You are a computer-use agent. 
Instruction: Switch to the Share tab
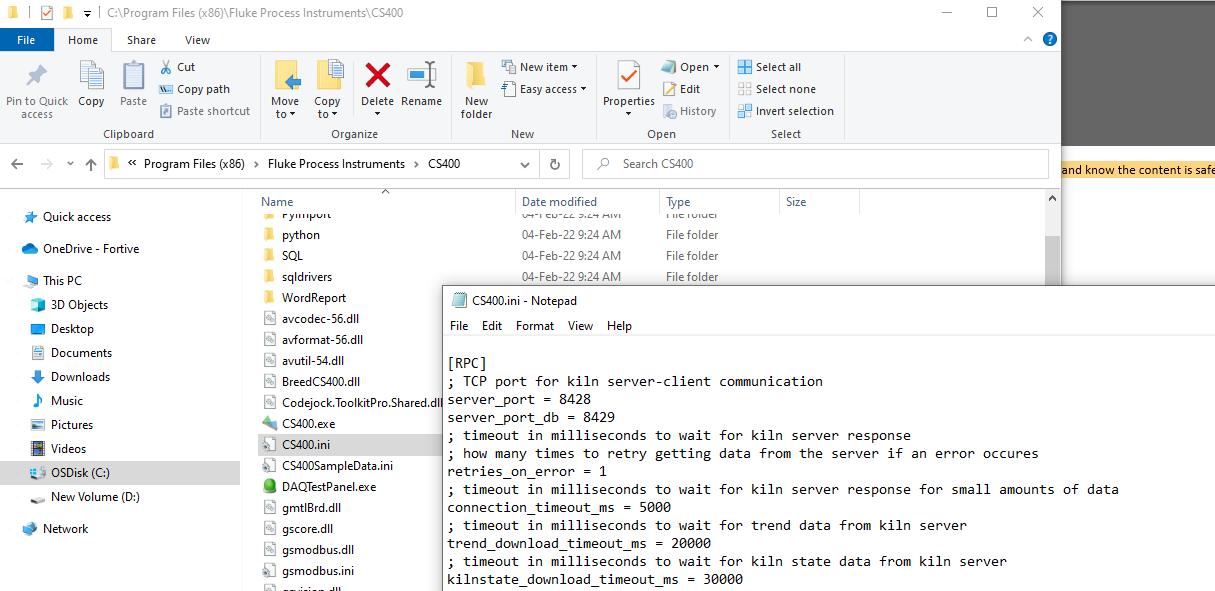[x=141, y=40]
